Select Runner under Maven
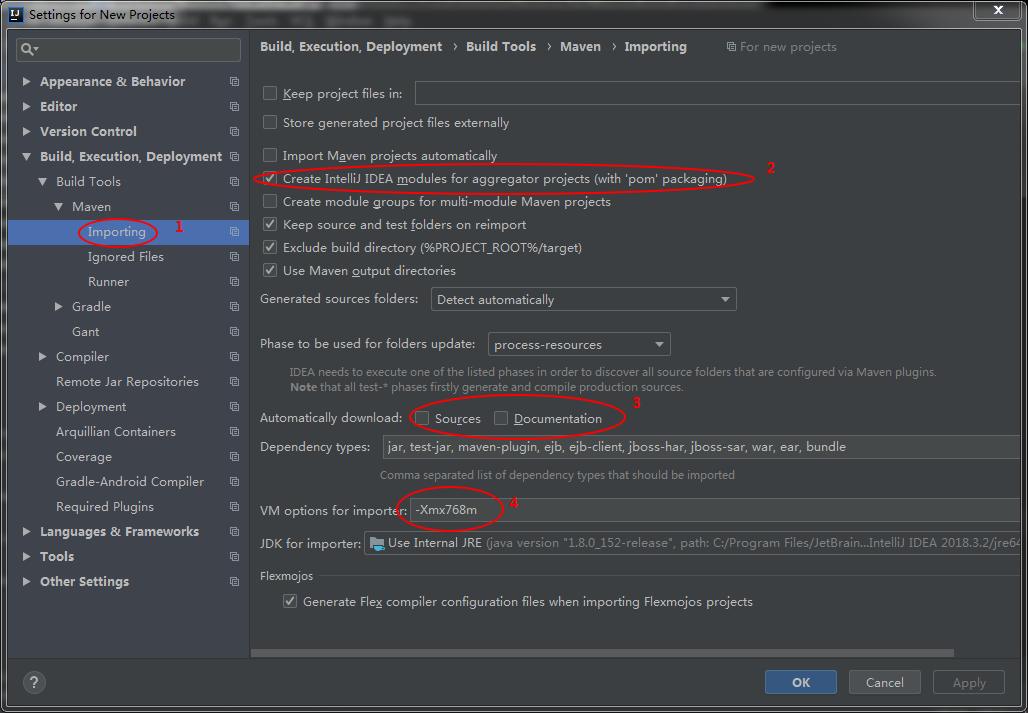The image size is (1028, 713). pyautogui.click(x=108, y=281)
